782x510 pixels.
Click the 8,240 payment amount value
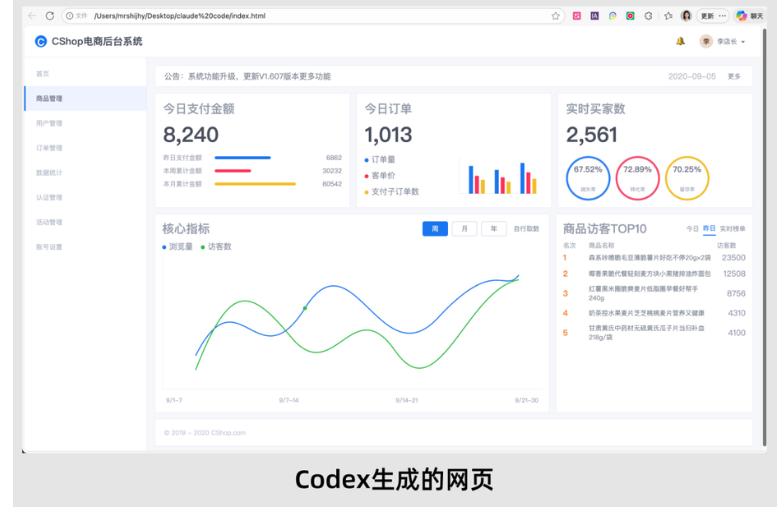click(x=191, y=135)
